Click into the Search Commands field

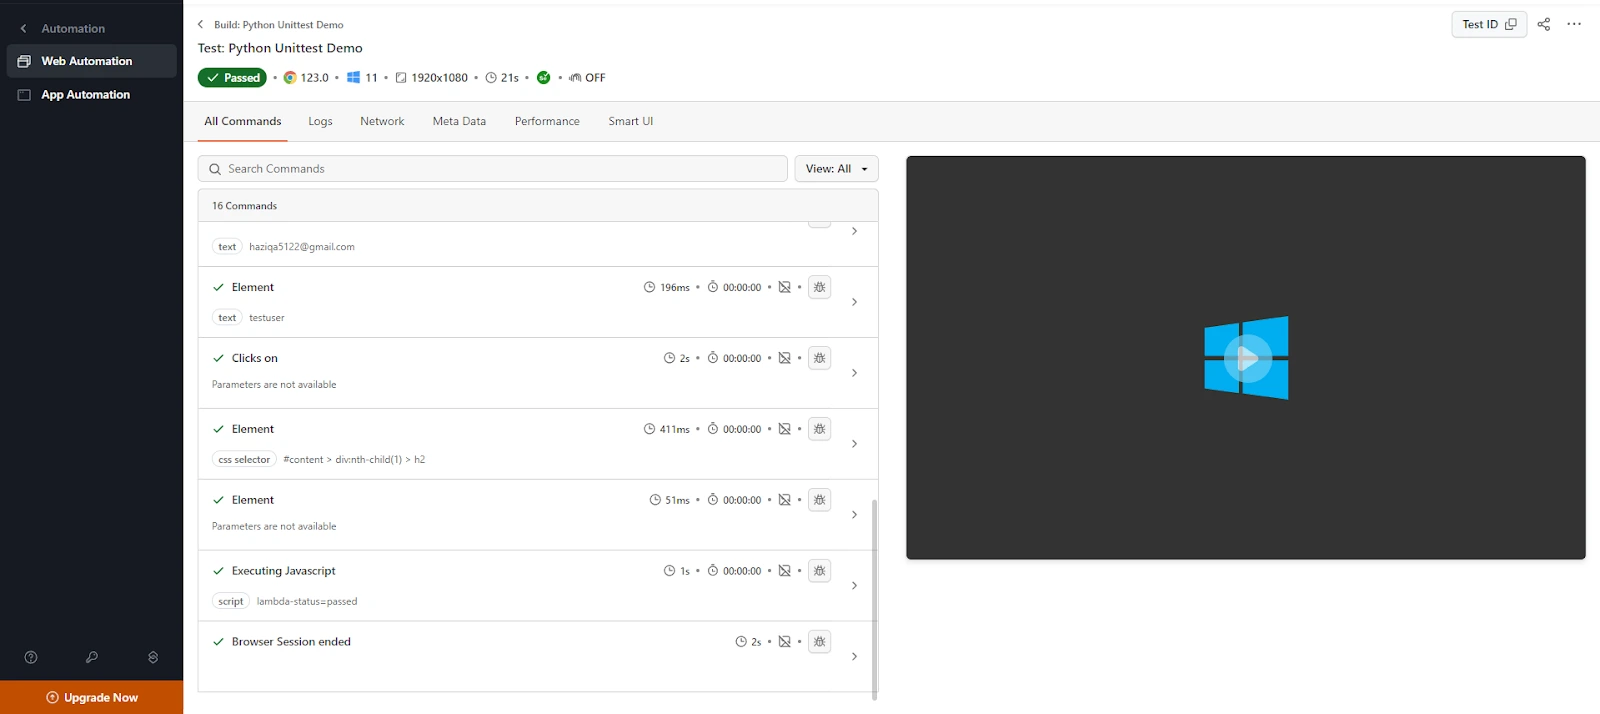[x=492, y=169]
